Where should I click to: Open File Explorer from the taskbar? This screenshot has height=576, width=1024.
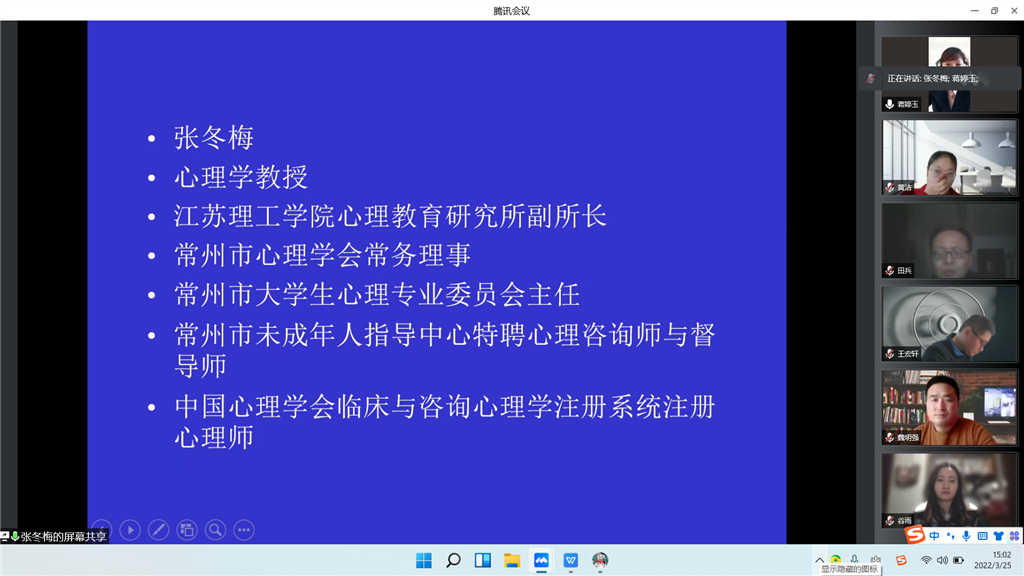[x=512, y=560]
